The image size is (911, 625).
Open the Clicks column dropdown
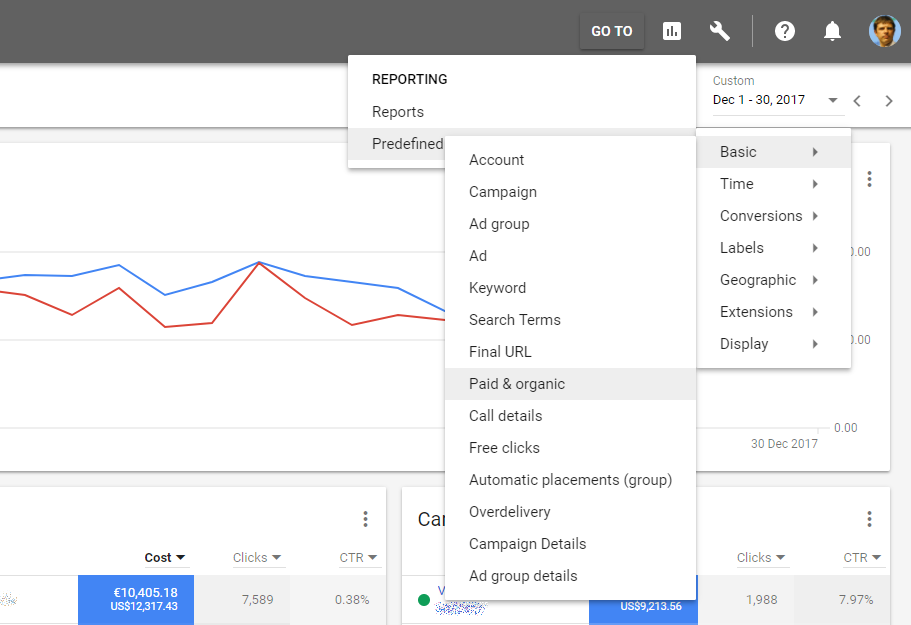256,557
